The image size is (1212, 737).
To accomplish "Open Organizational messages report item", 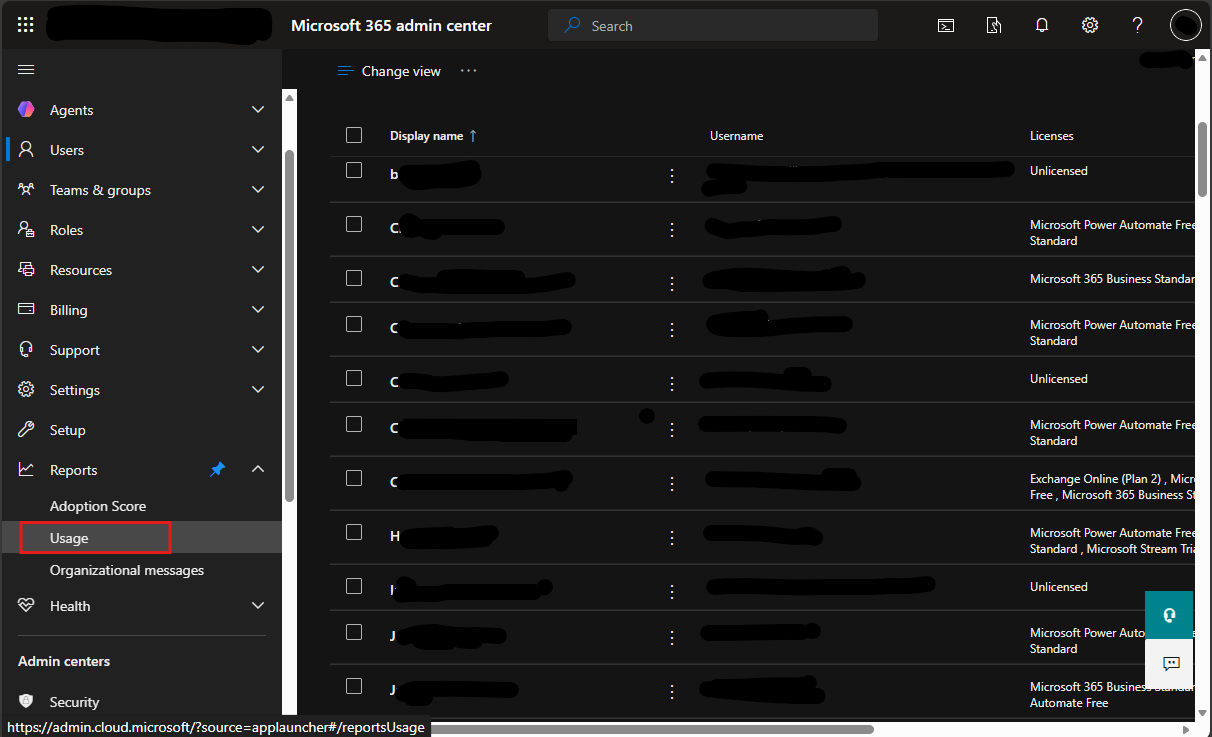I will click(x=127, y=570).
